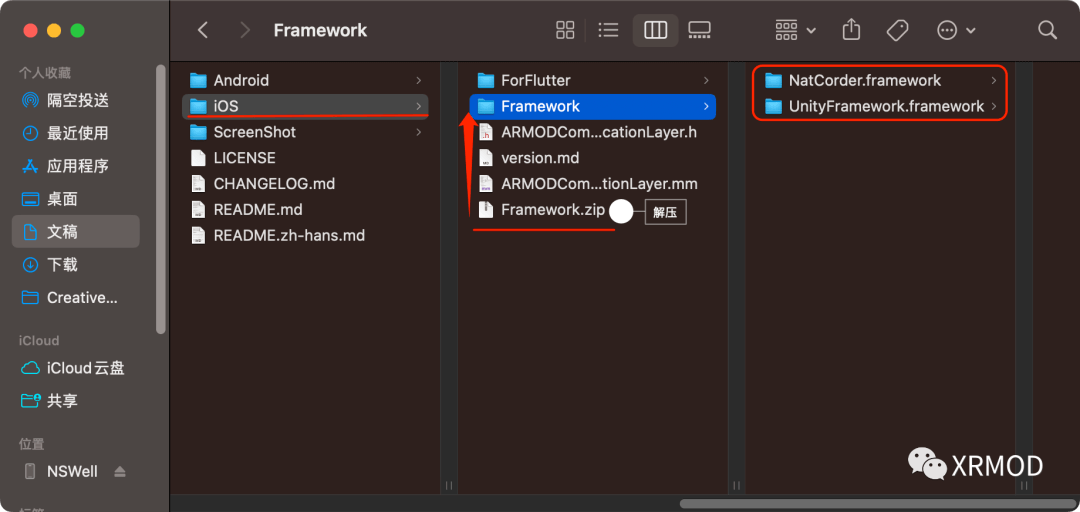Select the Android folder
This screenshot has width=1080, height=512.
pos(305,81)
